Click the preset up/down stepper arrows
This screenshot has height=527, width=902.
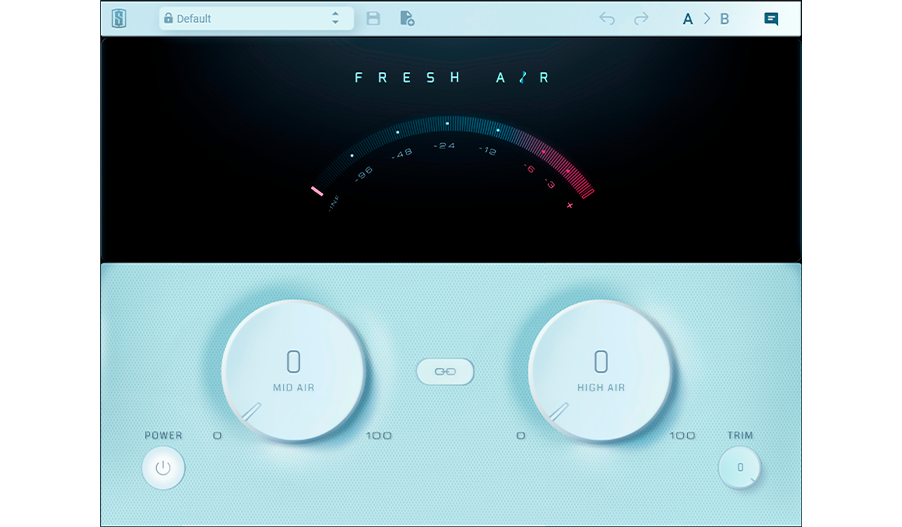pos(335,19)
